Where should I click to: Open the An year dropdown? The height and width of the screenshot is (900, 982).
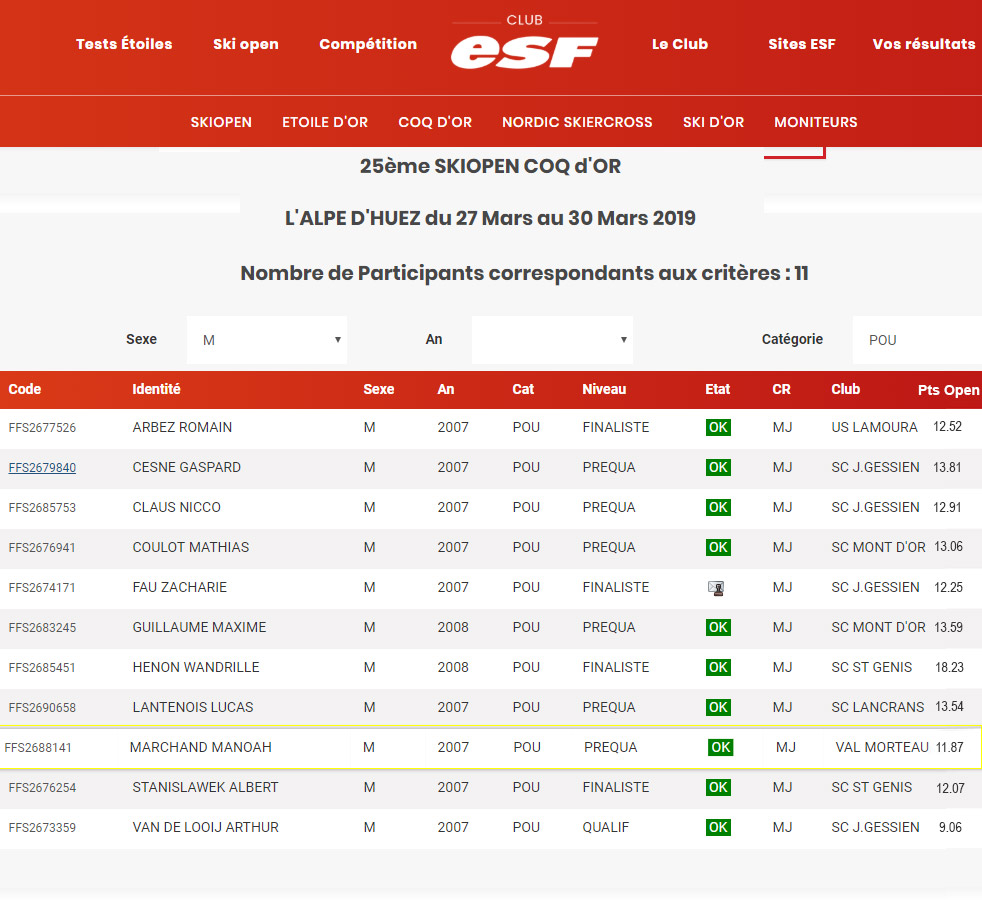(552, 340)
